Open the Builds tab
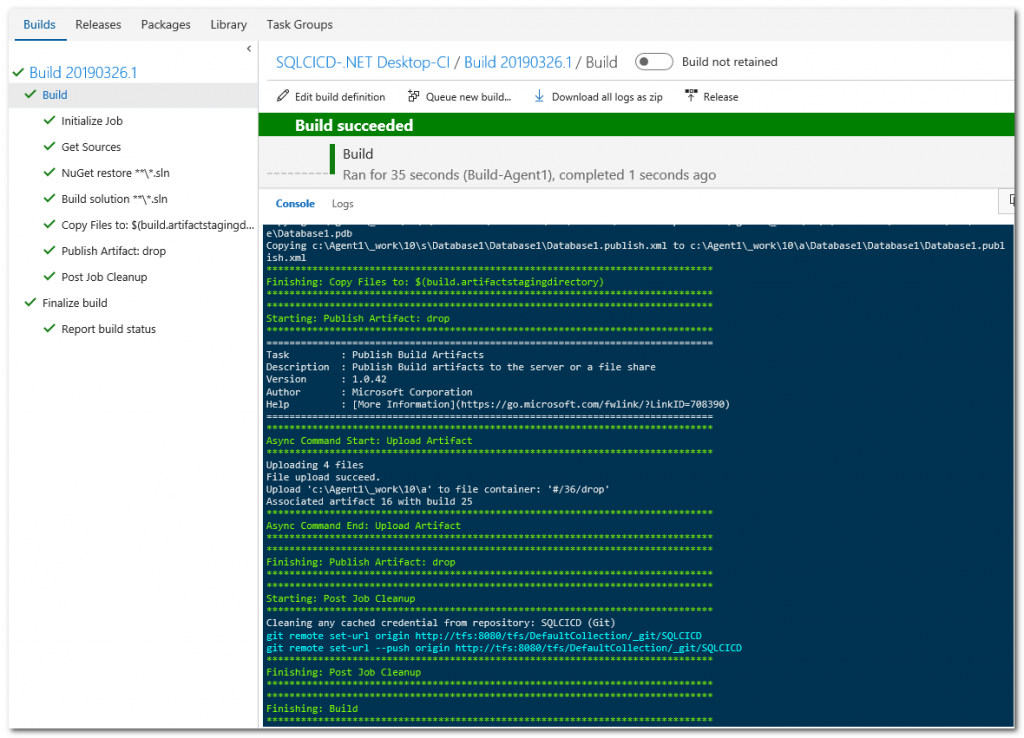1024x738 pixels. (39, 25)
